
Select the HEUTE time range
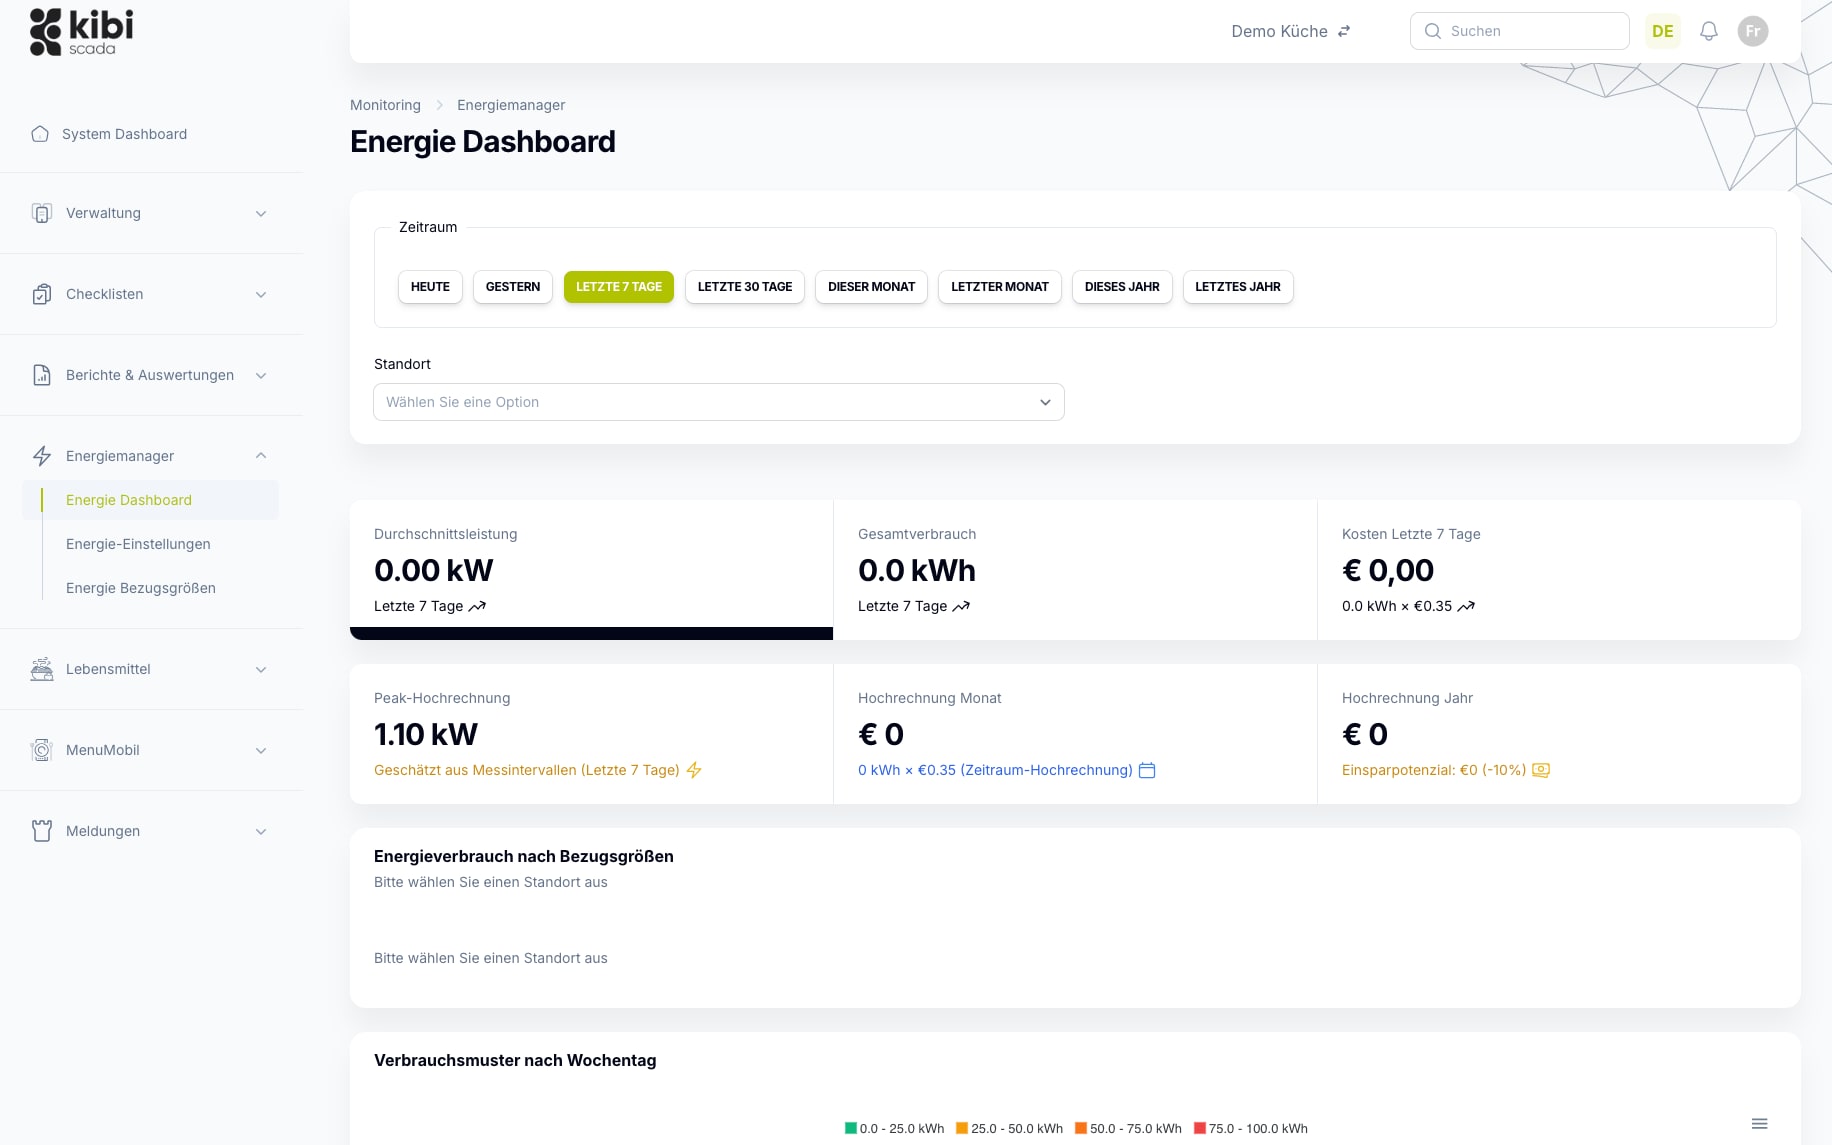[430, 287]
